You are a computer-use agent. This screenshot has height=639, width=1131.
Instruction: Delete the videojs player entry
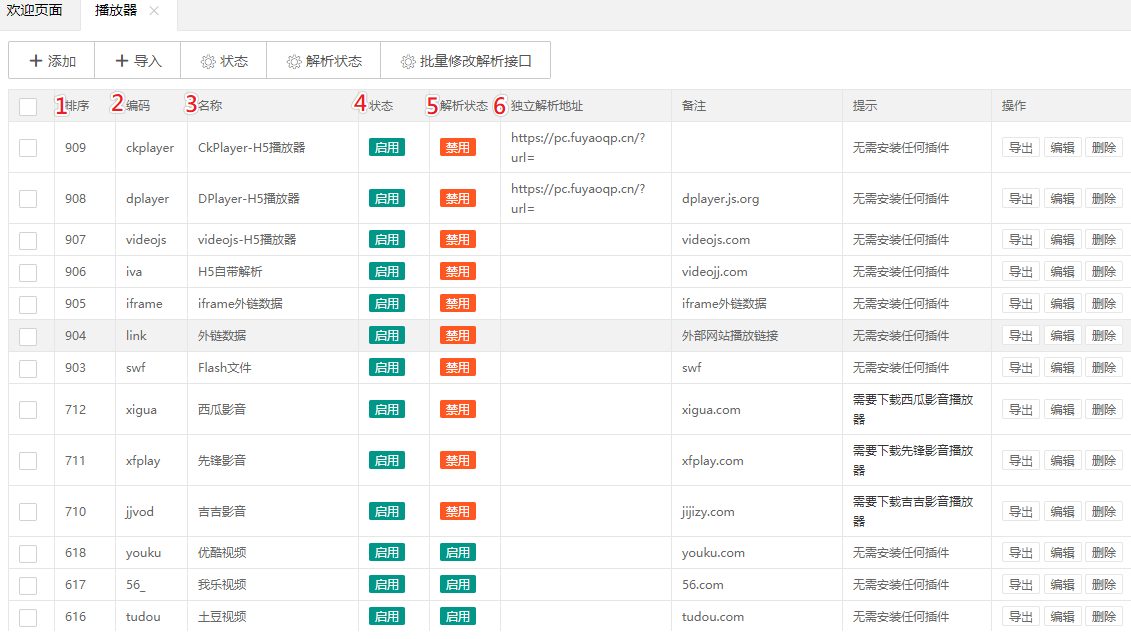[x=1104, y=240]
